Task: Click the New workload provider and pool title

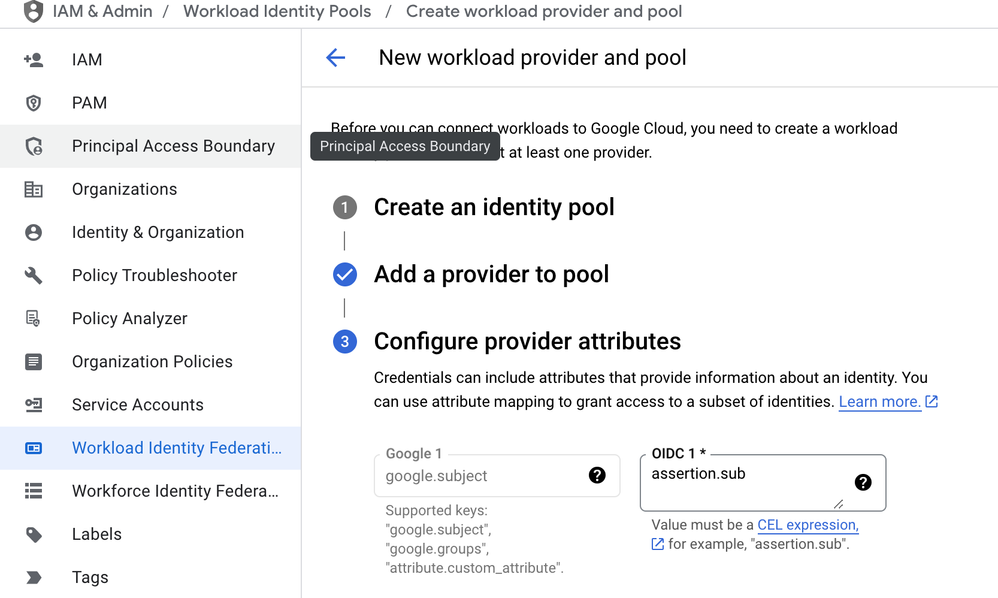Action: coord(532,58)
